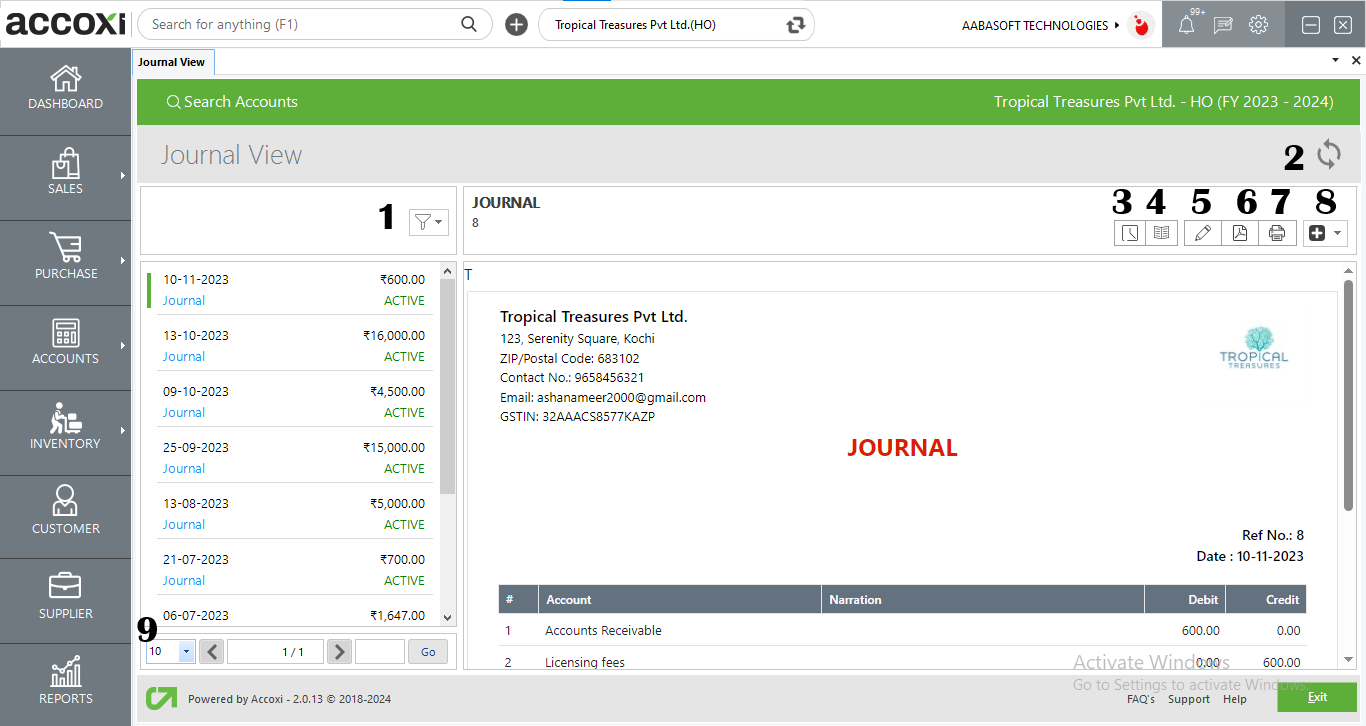
Task: Switch to the Journal View tab
Action: 172,61
